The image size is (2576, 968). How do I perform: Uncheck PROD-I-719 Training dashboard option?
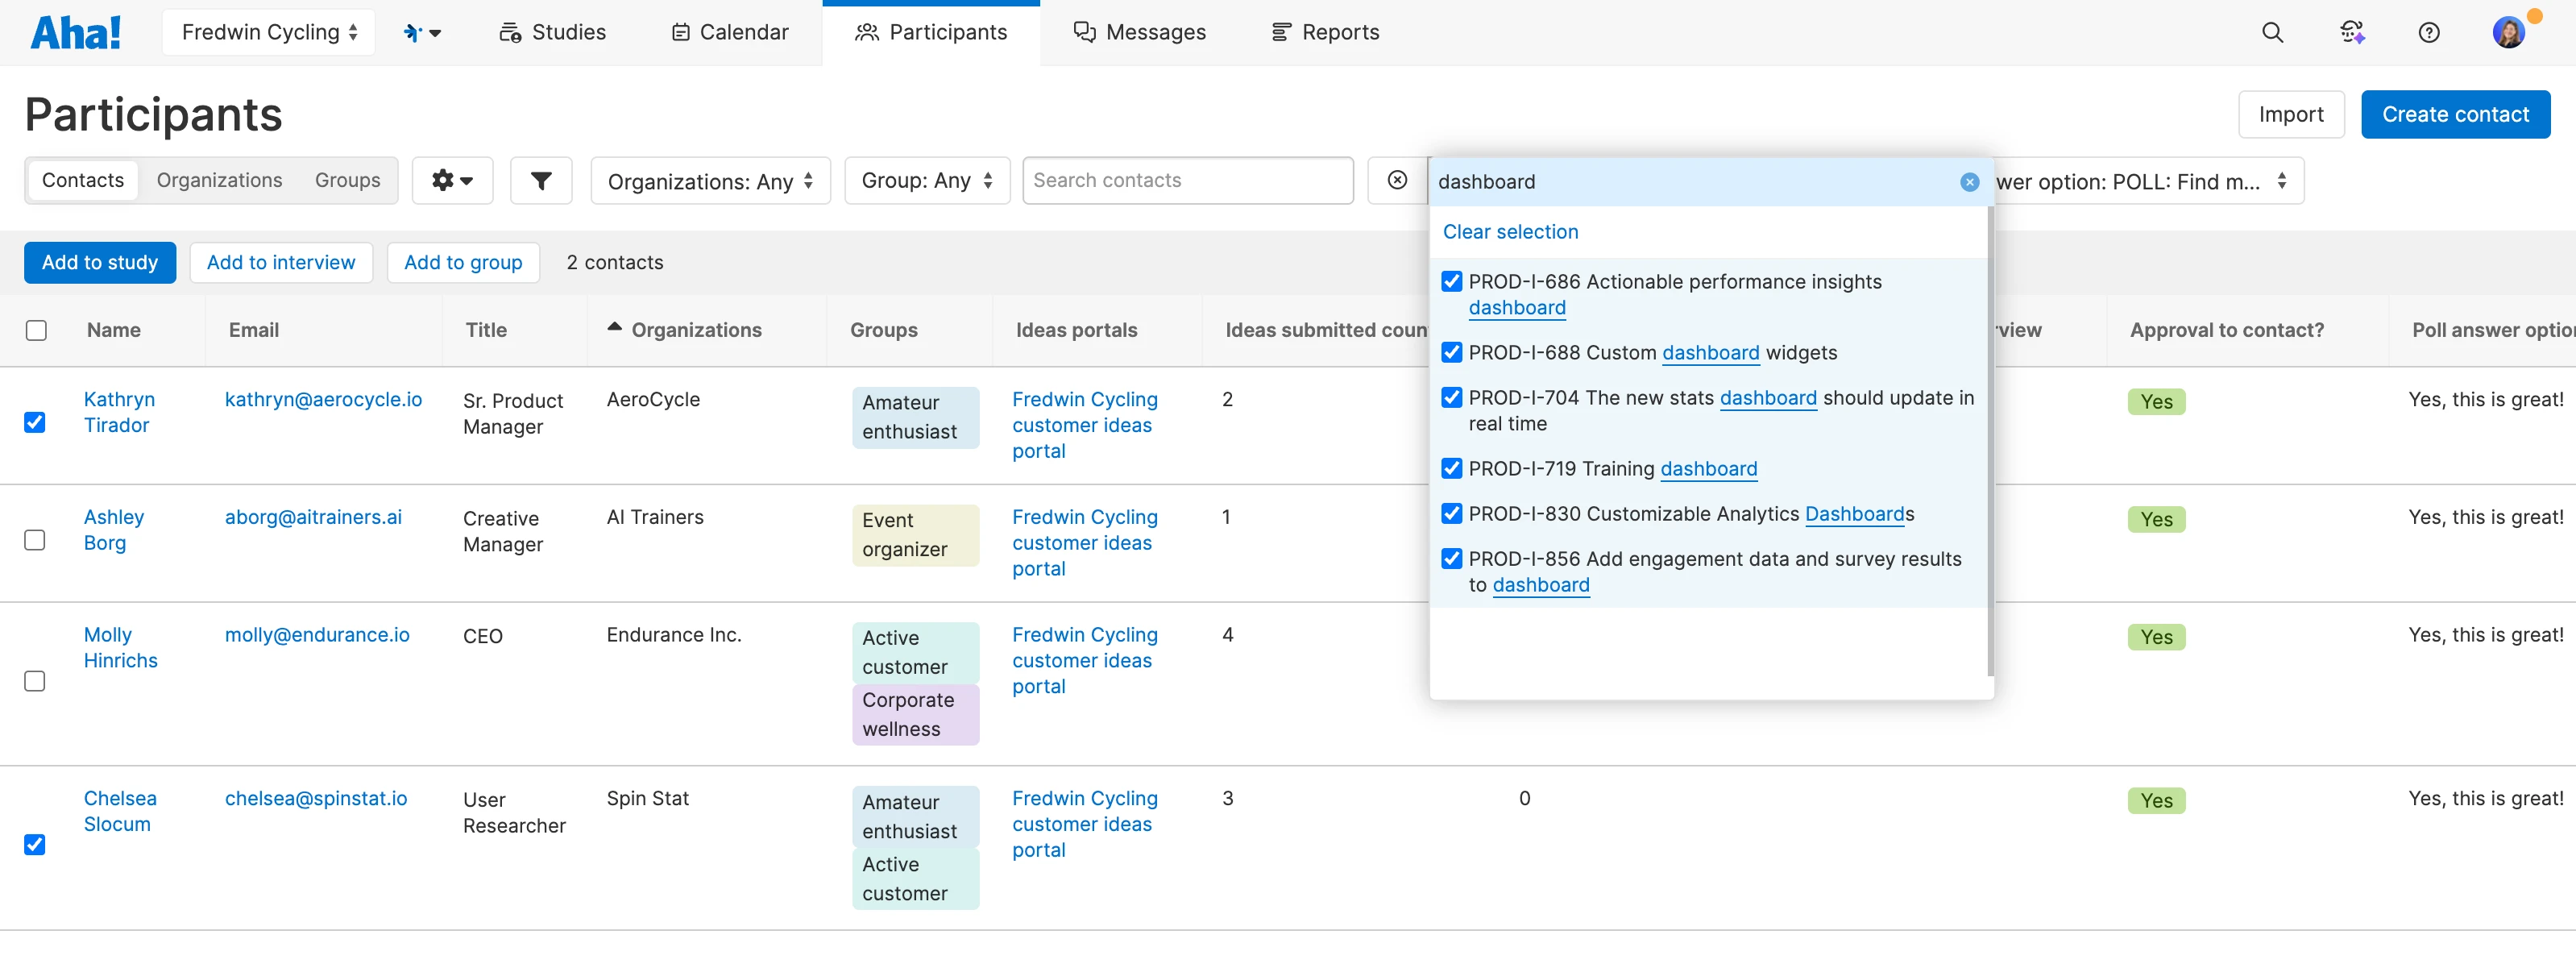[x=1452, y=468]
